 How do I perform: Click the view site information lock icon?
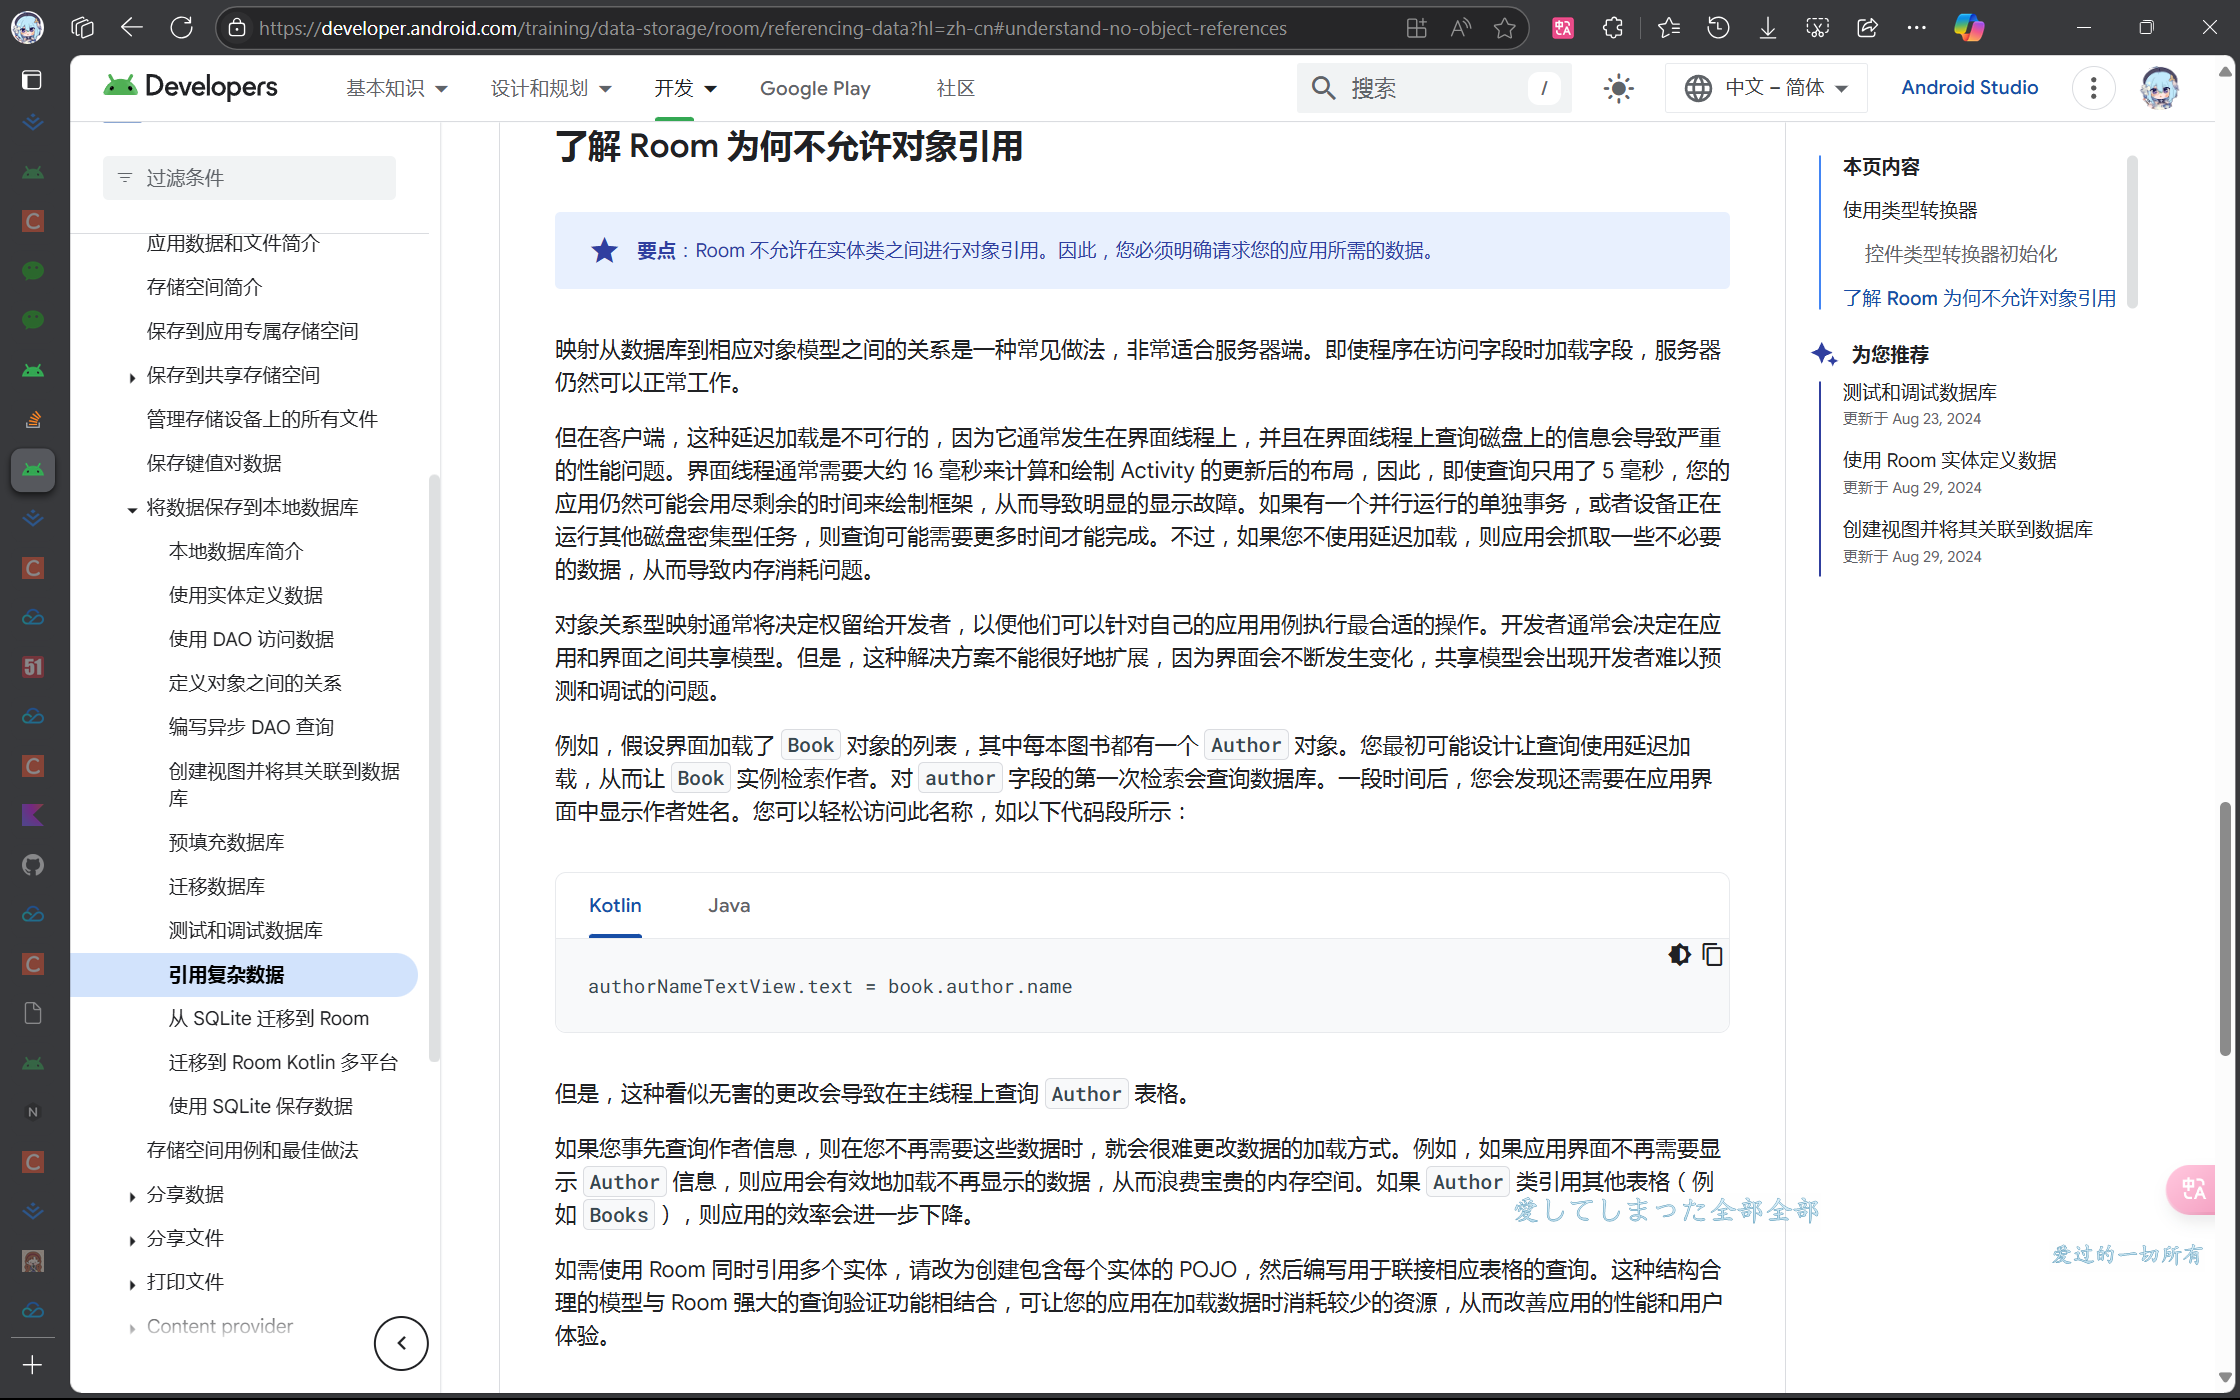click(237, 28)
